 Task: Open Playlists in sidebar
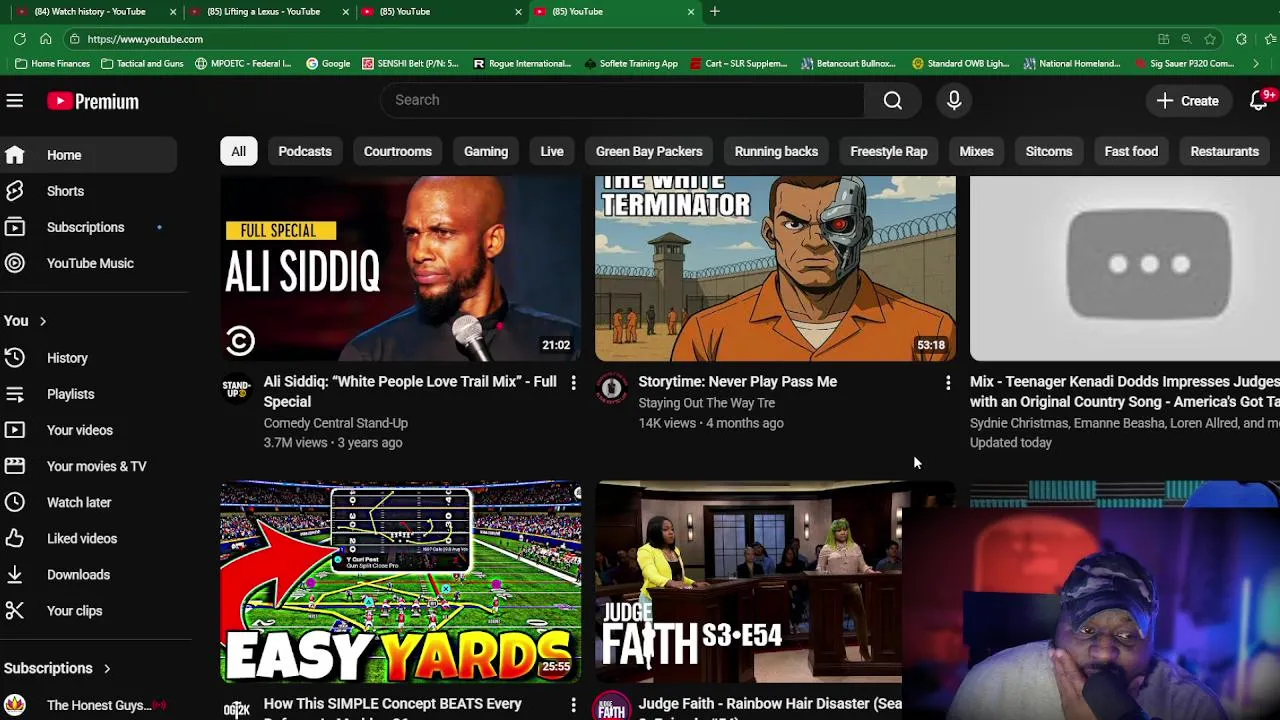click(x=70, y=394)
